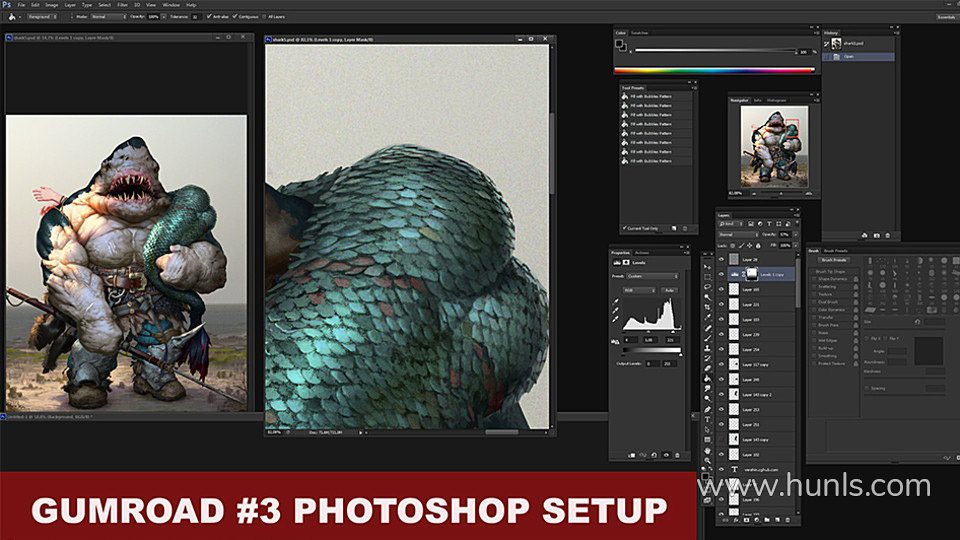Open the layer blend mode Normal dropdown
This screenshot has width=960, height=540.
(x=738, y=234)
